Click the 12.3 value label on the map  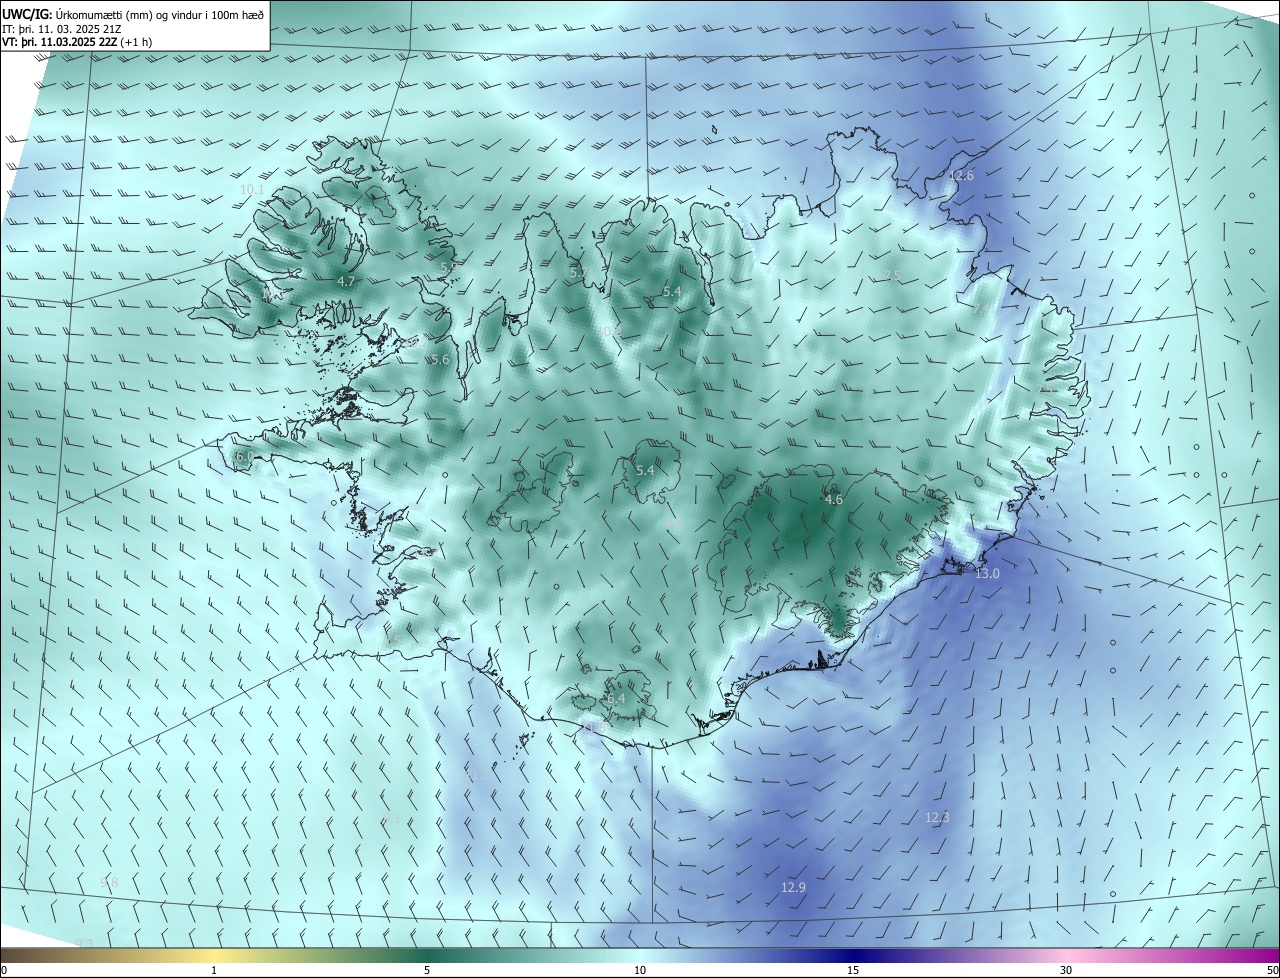937,817
